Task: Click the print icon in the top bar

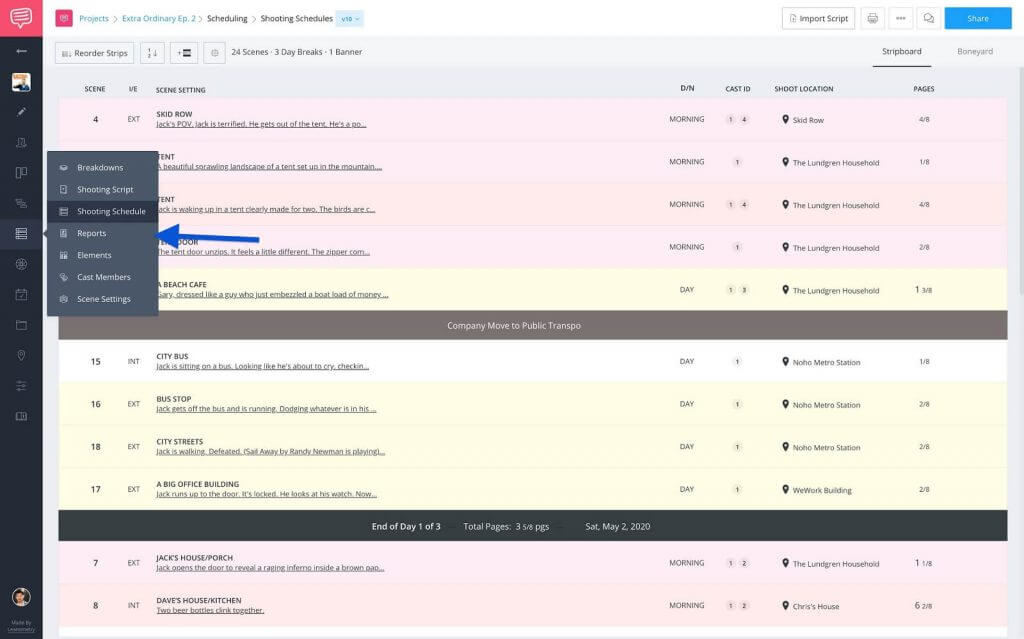Action: click(872, 18)
